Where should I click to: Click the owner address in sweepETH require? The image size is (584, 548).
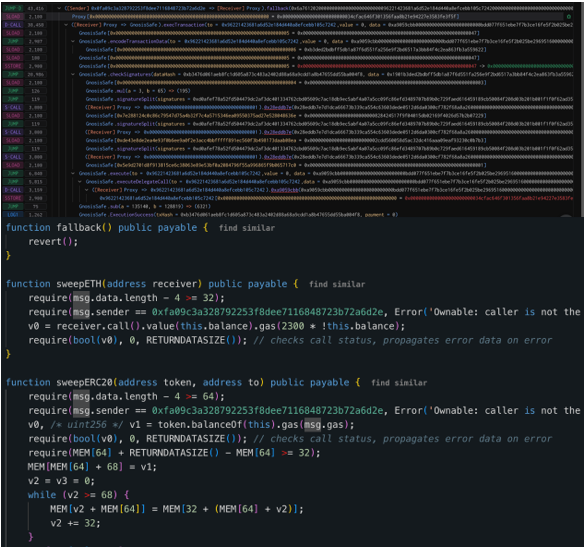click(x=267, y=312)
